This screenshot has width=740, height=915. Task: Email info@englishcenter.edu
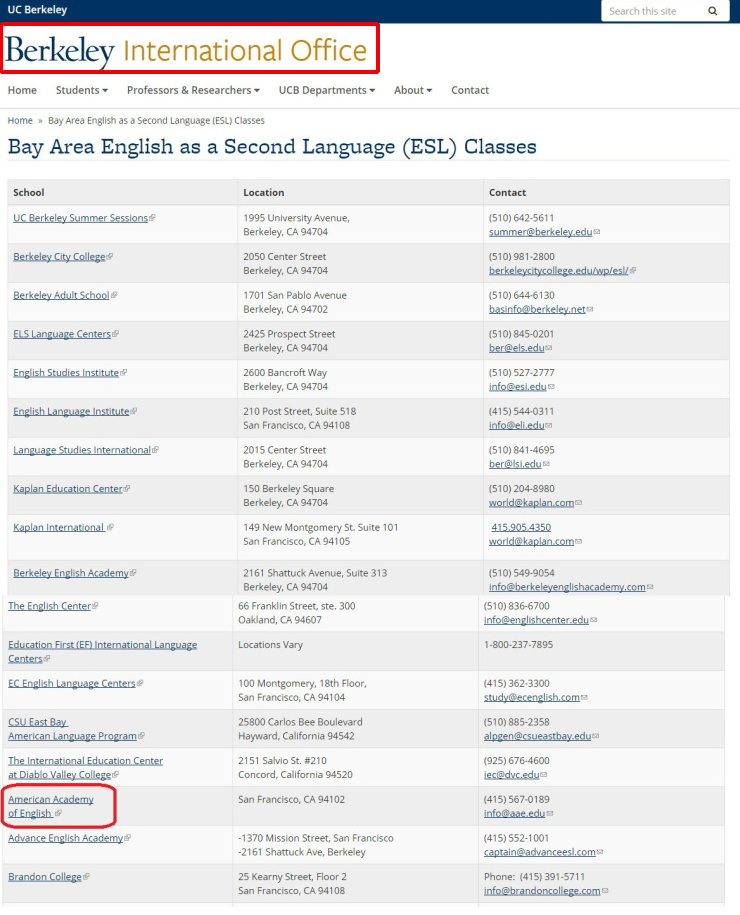536,620
